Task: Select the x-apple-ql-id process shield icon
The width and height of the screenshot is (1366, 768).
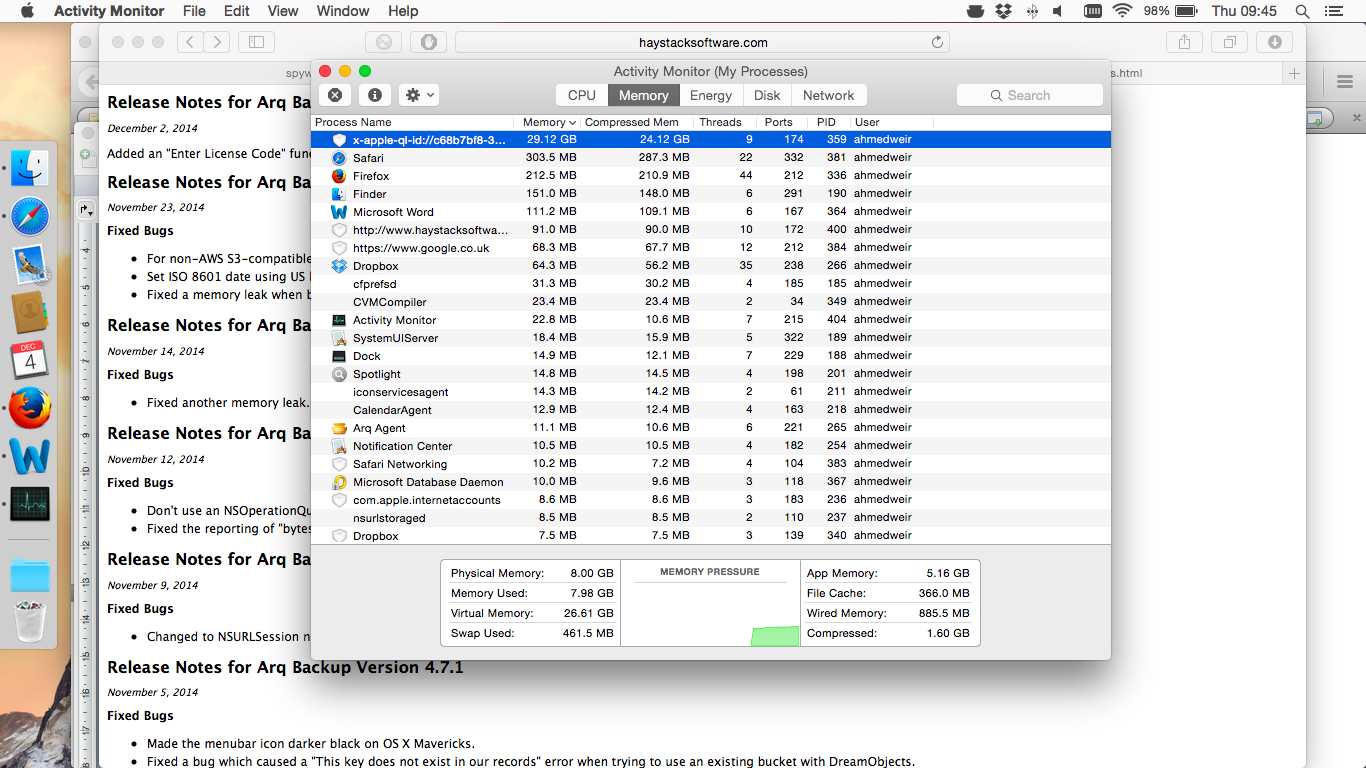Action: pyautogui.click(x=339, y=140)
